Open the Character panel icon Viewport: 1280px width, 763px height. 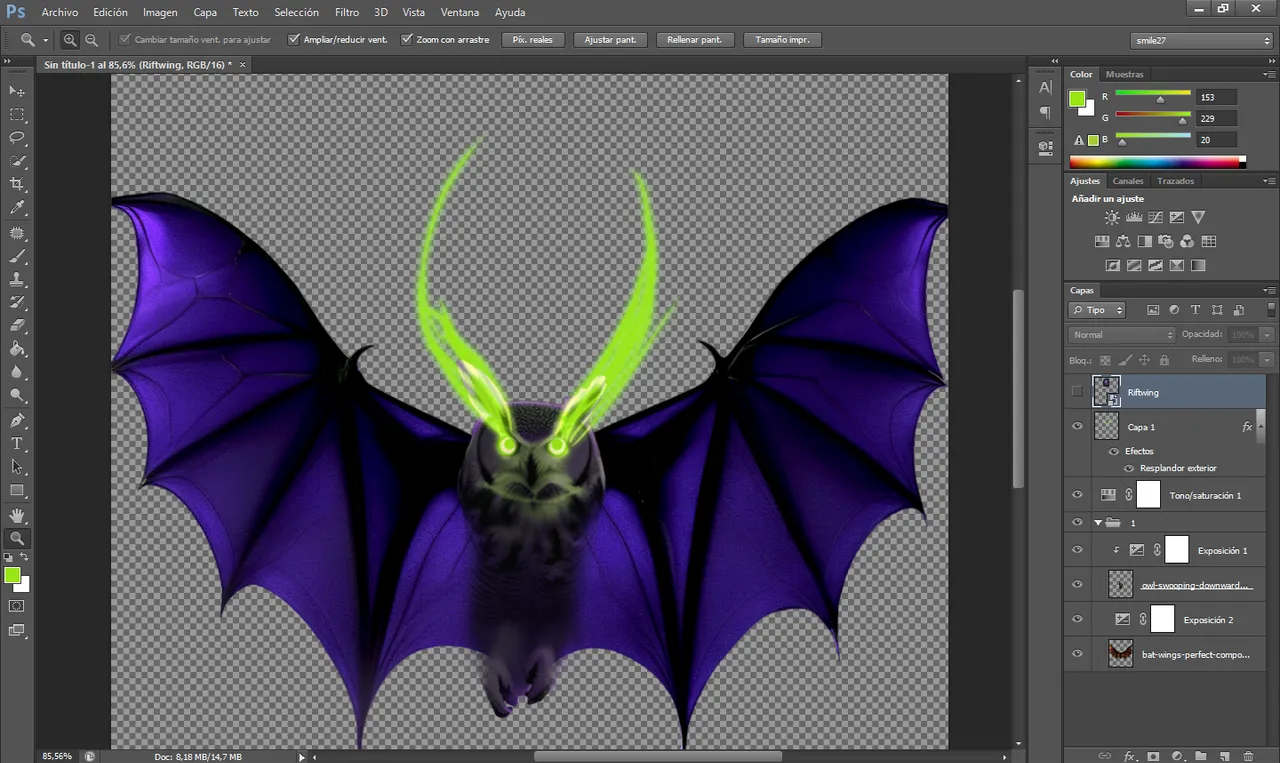coord(1046,88)
